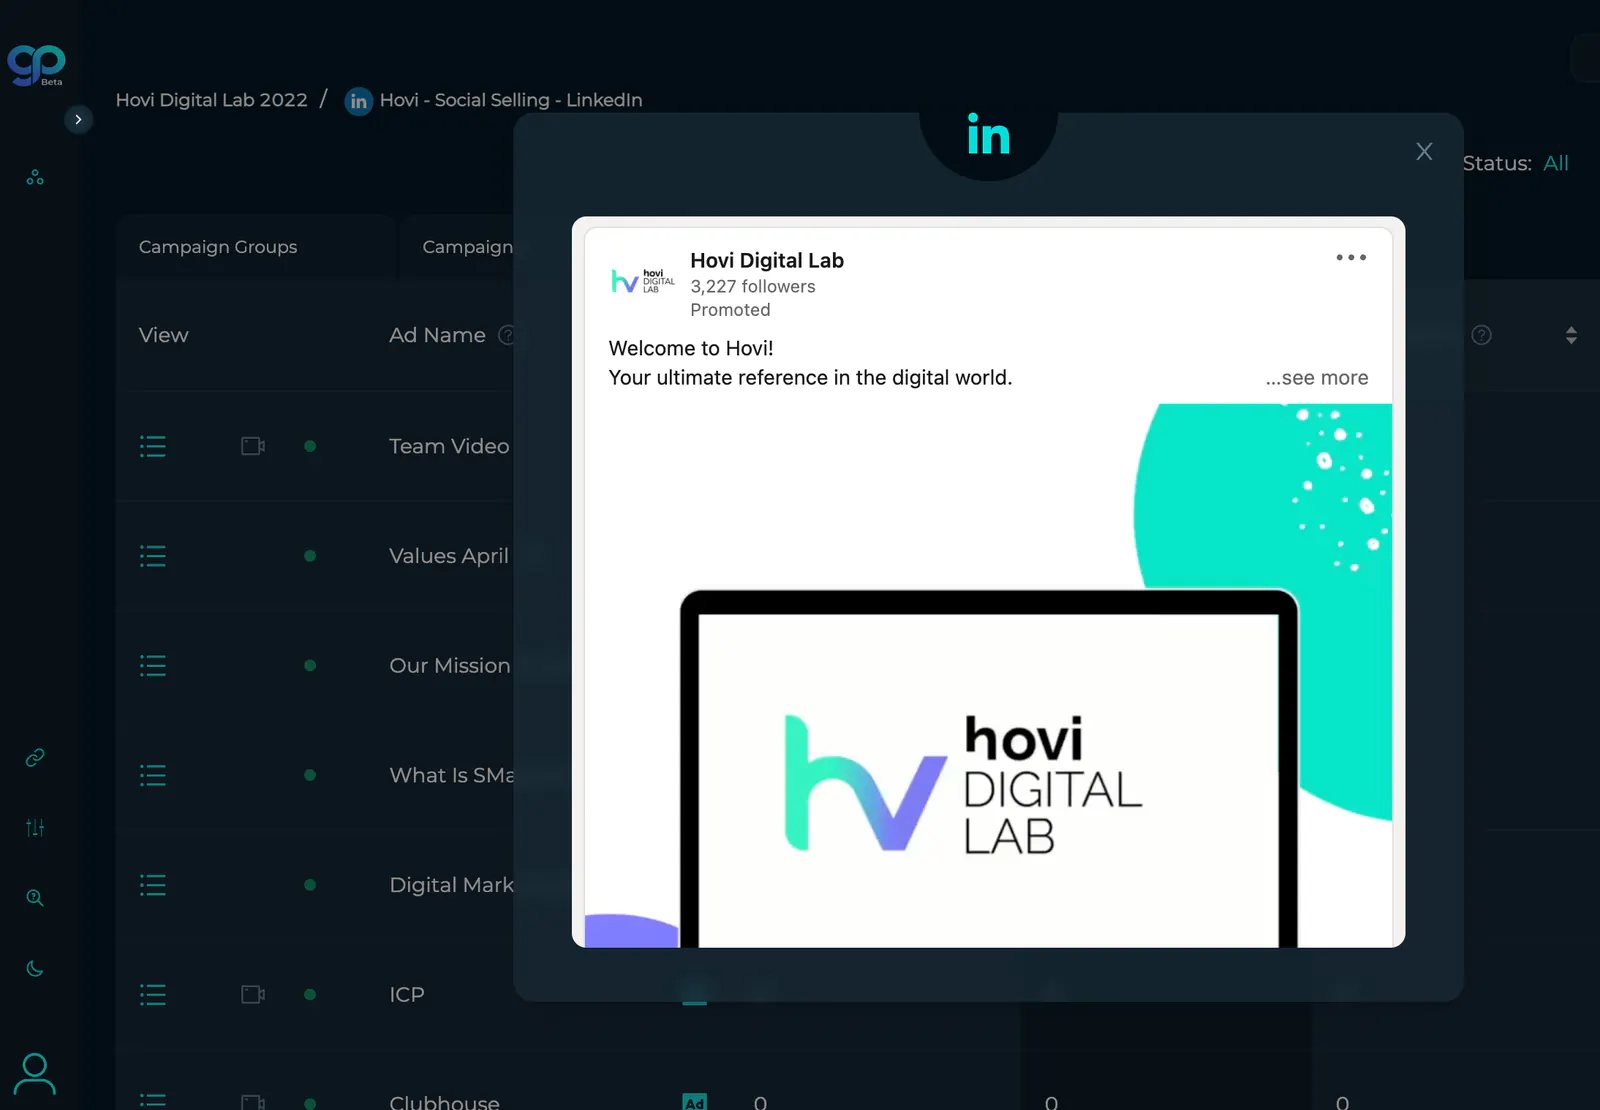Toggle the status dot for Team Video

[x=310, y=446]
